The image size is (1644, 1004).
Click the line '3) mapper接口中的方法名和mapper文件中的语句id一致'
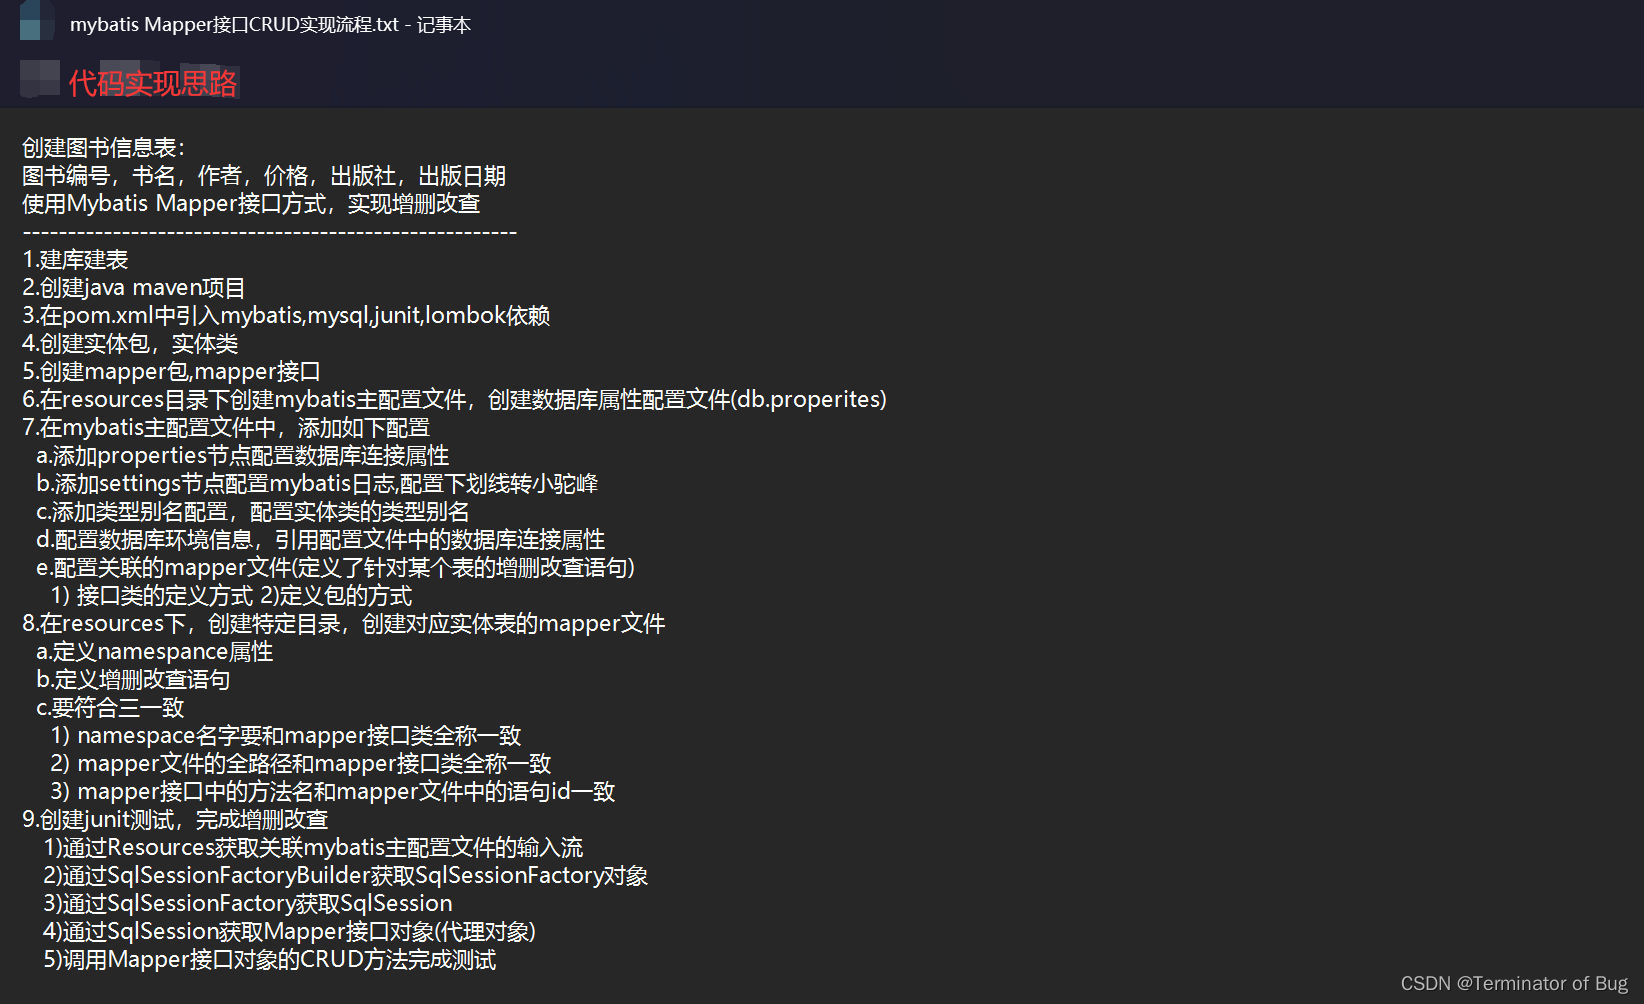333,792
